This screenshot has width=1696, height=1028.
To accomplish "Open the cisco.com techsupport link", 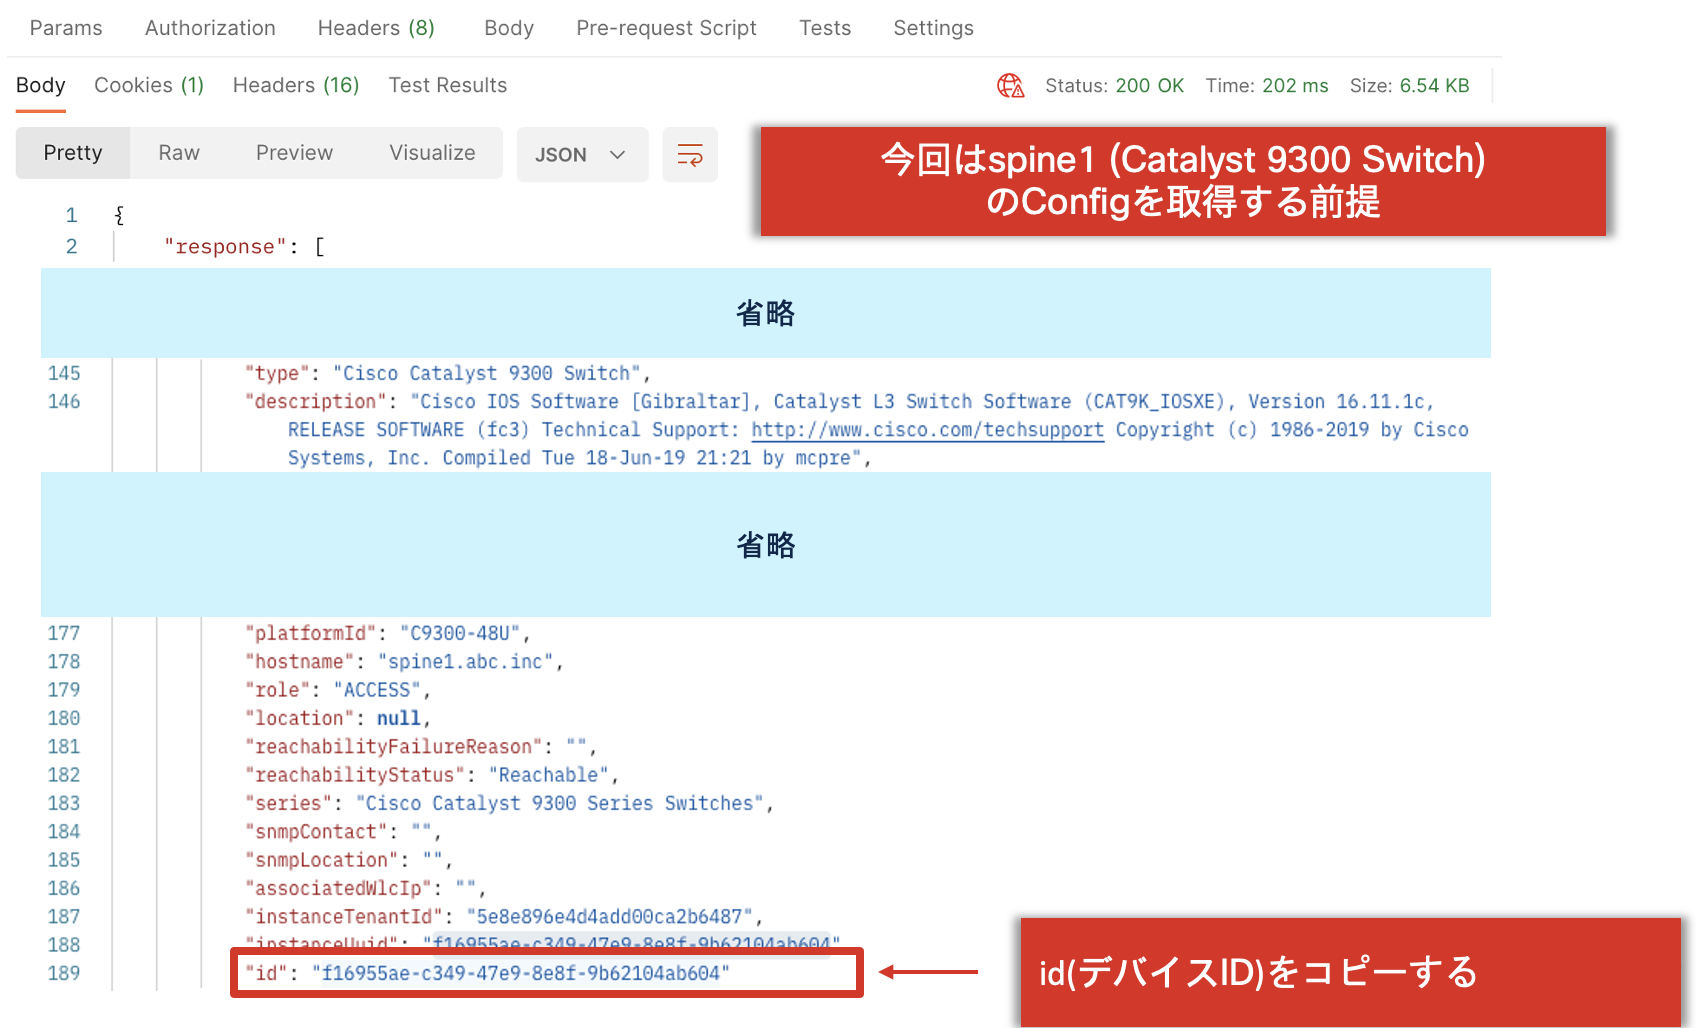I will [x=928, y=430].
